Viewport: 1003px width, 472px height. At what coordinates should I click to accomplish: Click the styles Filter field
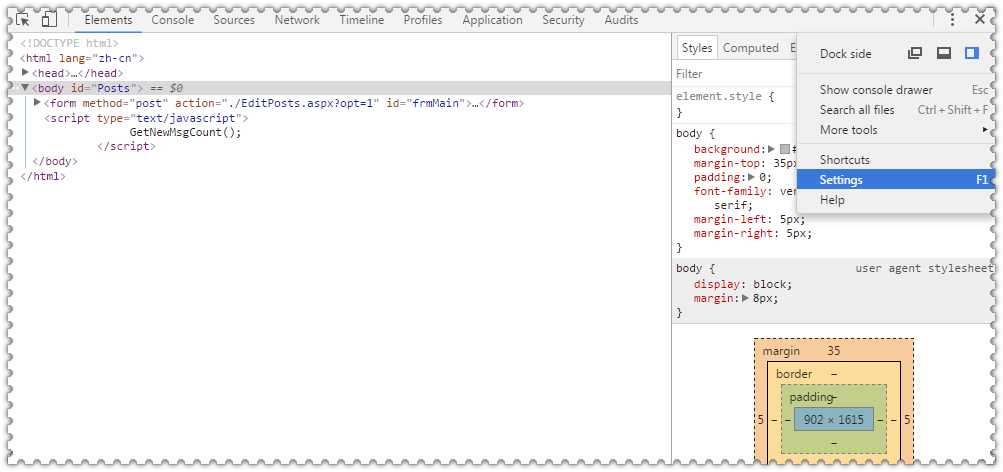click(x=736, y=74)
